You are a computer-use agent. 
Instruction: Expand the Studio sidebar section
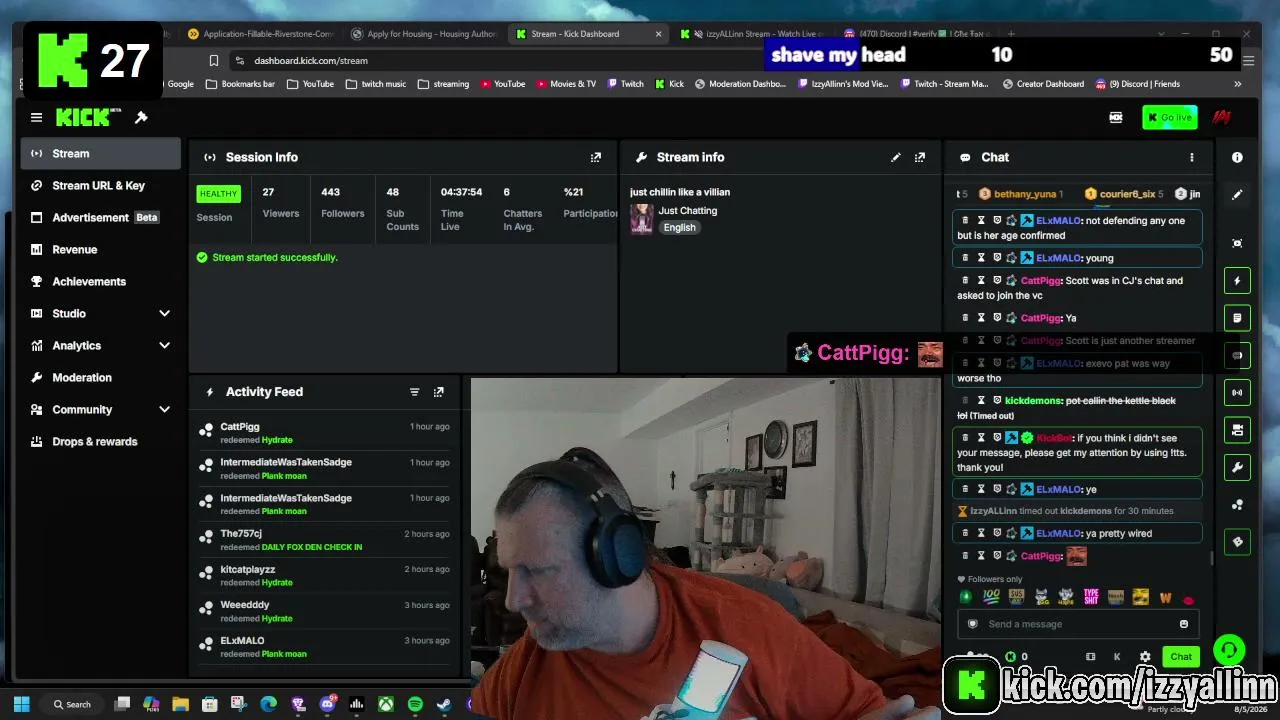point(164,314)
